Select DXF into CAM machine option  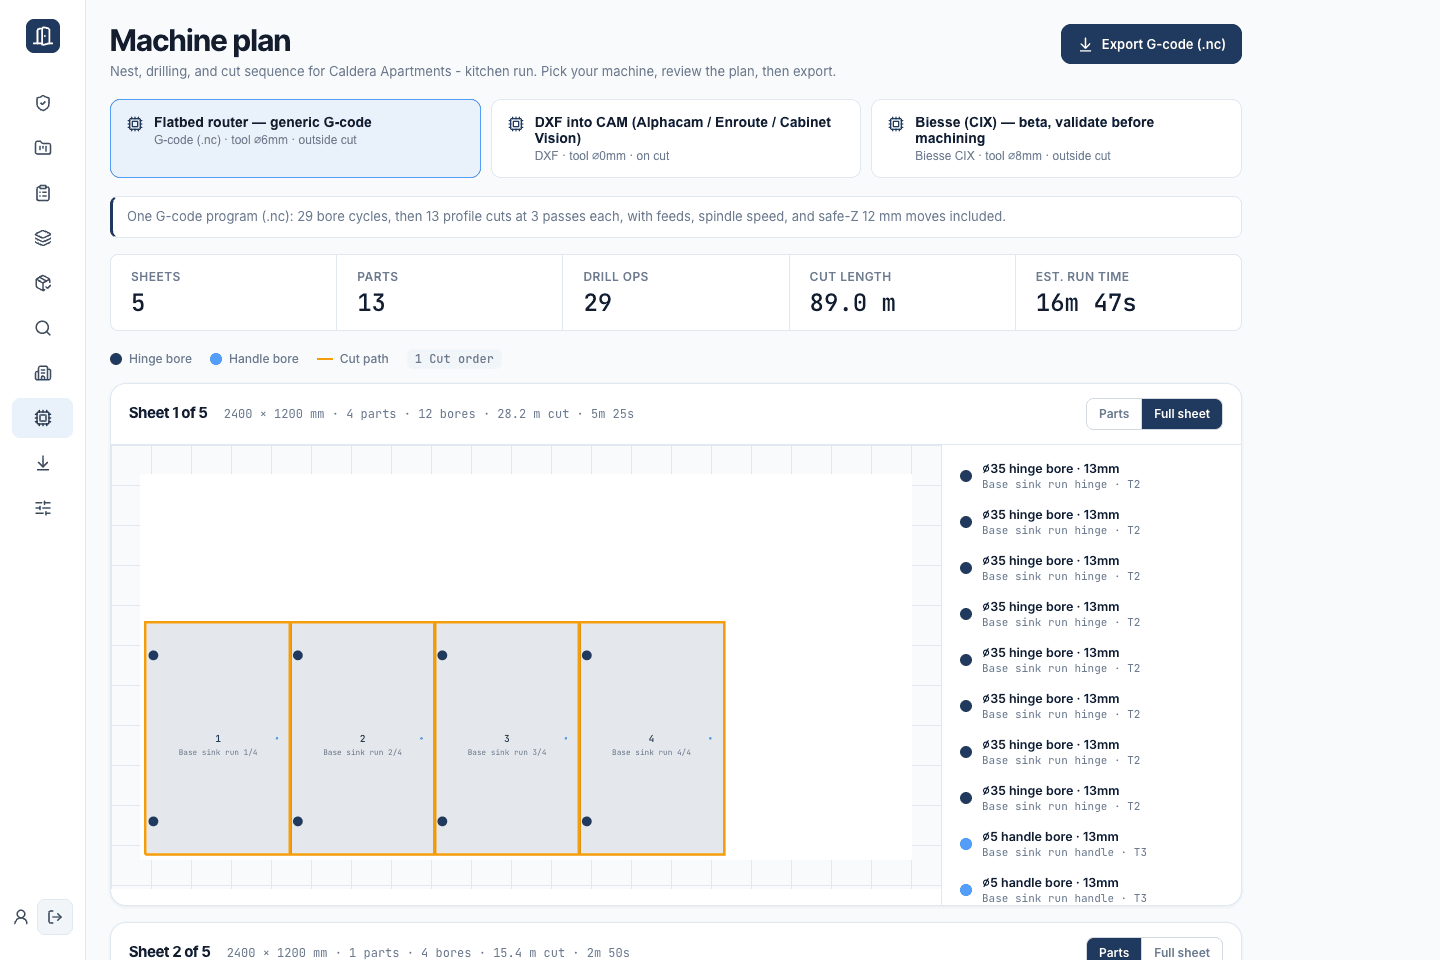pos(676,138)
